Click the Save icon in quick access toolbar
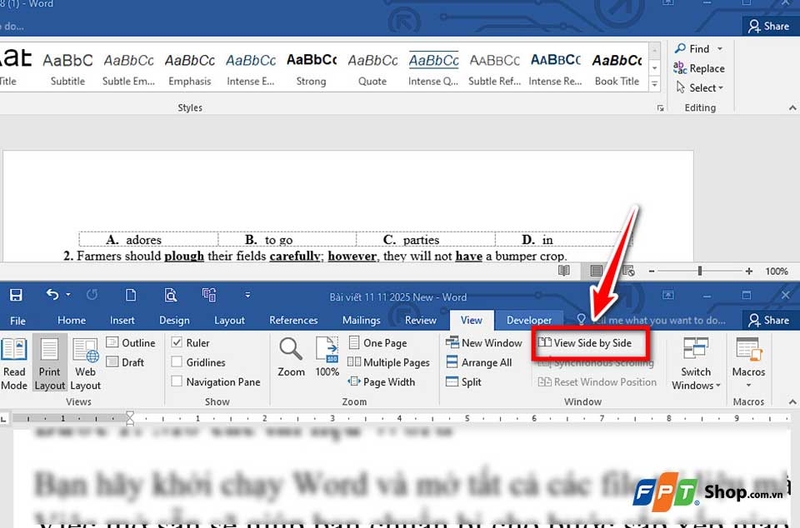The width and height of the screenshot is (800, 528). pos(16,295)
